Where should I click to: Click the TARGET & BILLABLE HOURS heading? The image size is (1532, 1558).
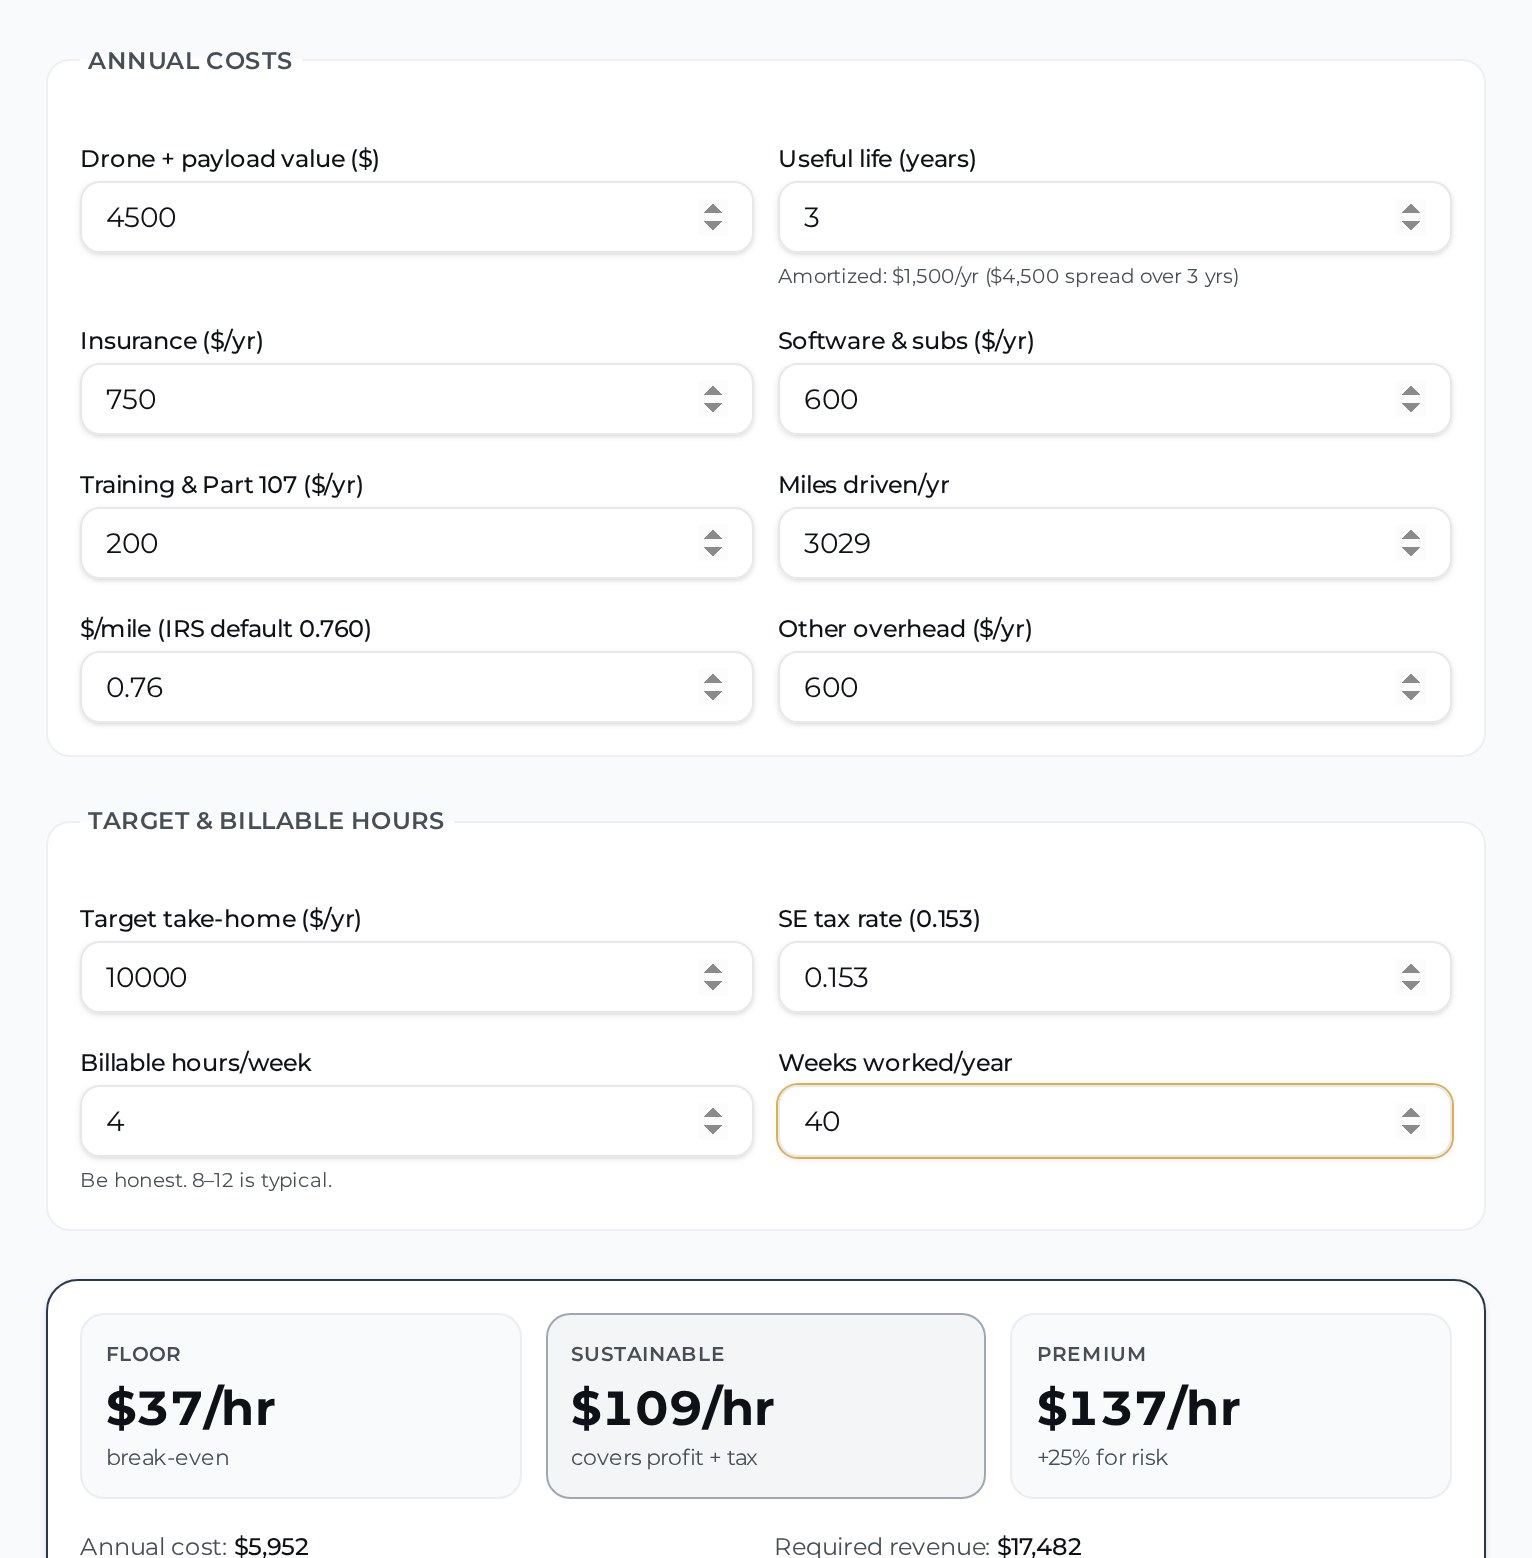click(266, 821)
